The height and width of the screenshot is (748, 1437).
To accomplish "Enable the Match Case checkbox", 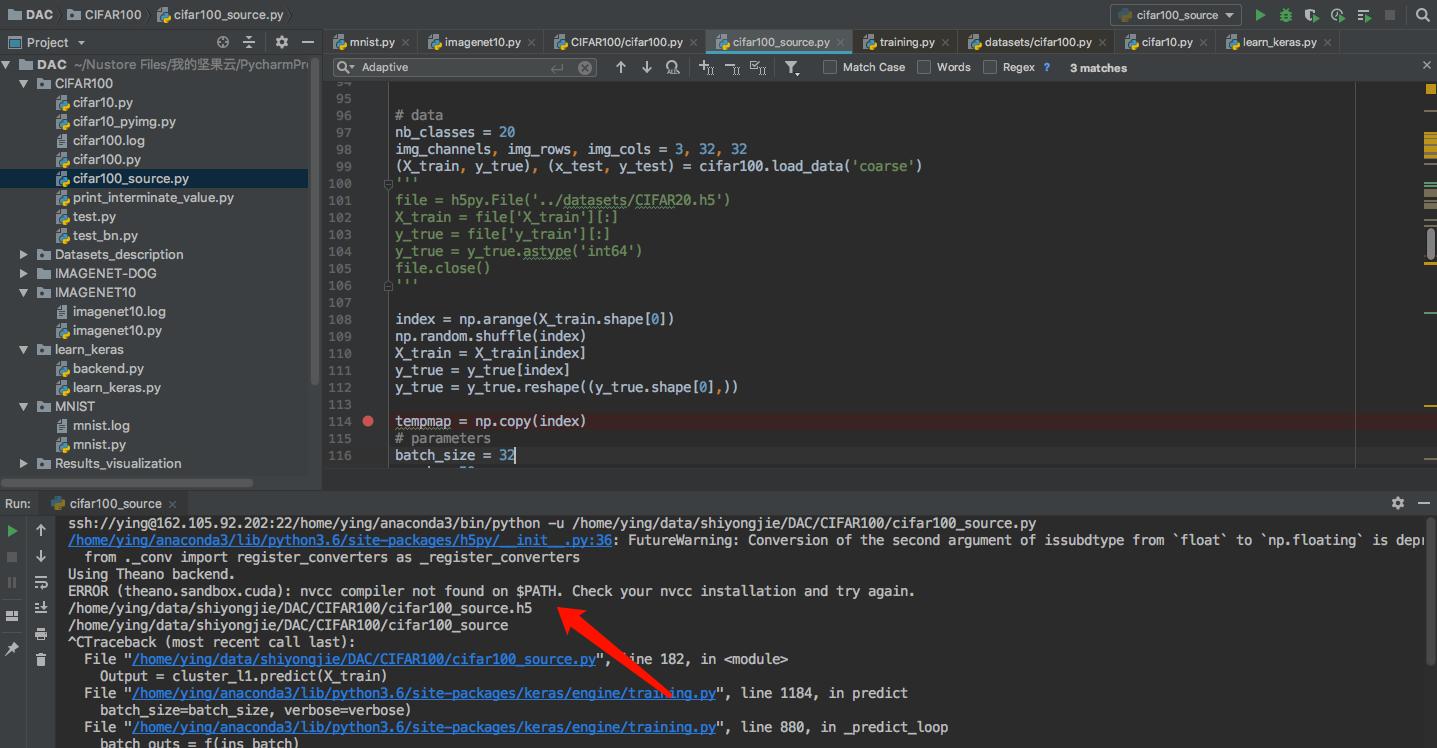I will (x=830, y=67).
